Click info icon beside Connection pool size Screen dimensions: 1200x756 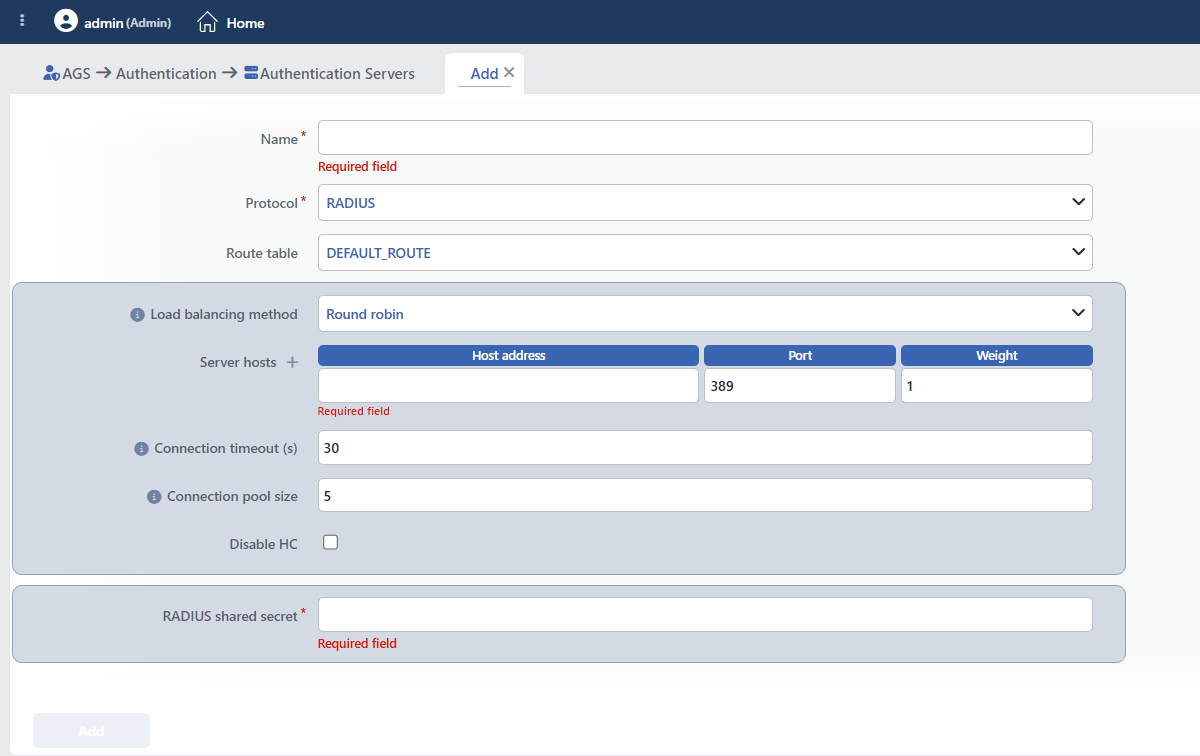point(154,497)
